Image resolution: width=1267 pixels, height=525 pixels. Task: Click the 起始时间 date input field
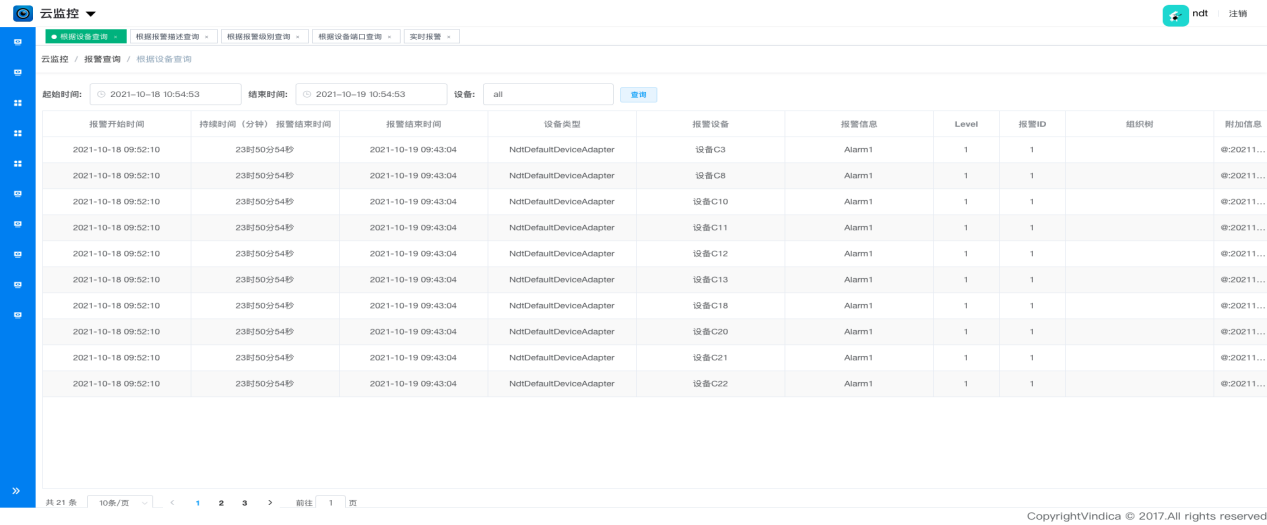pyautogui.click(x=163, y=94)
